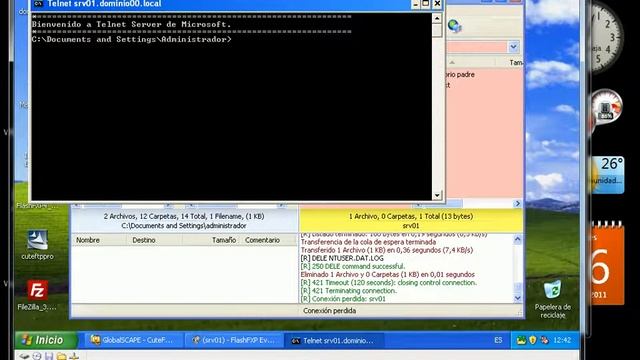Click 'Bienvenido a Telnet Server de Microsoft.' line
This screenshot has width=640, height=360.
(x=131, y=24)
